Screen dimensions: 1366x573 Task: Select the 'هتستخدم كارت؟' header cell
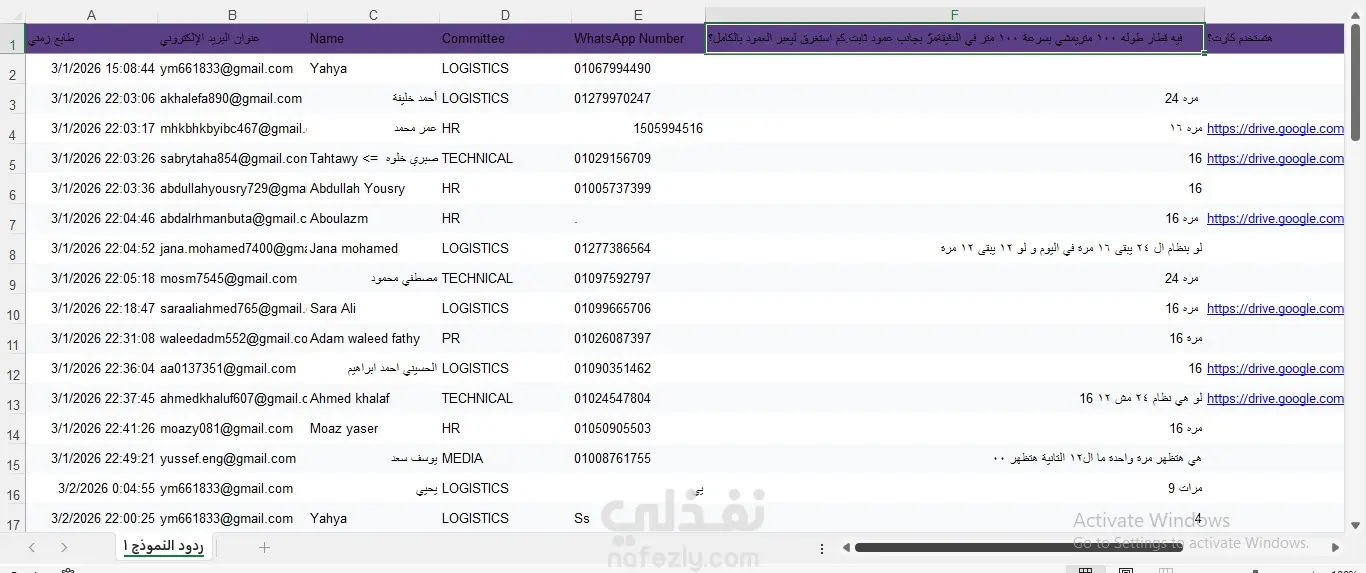(1275, 39)
